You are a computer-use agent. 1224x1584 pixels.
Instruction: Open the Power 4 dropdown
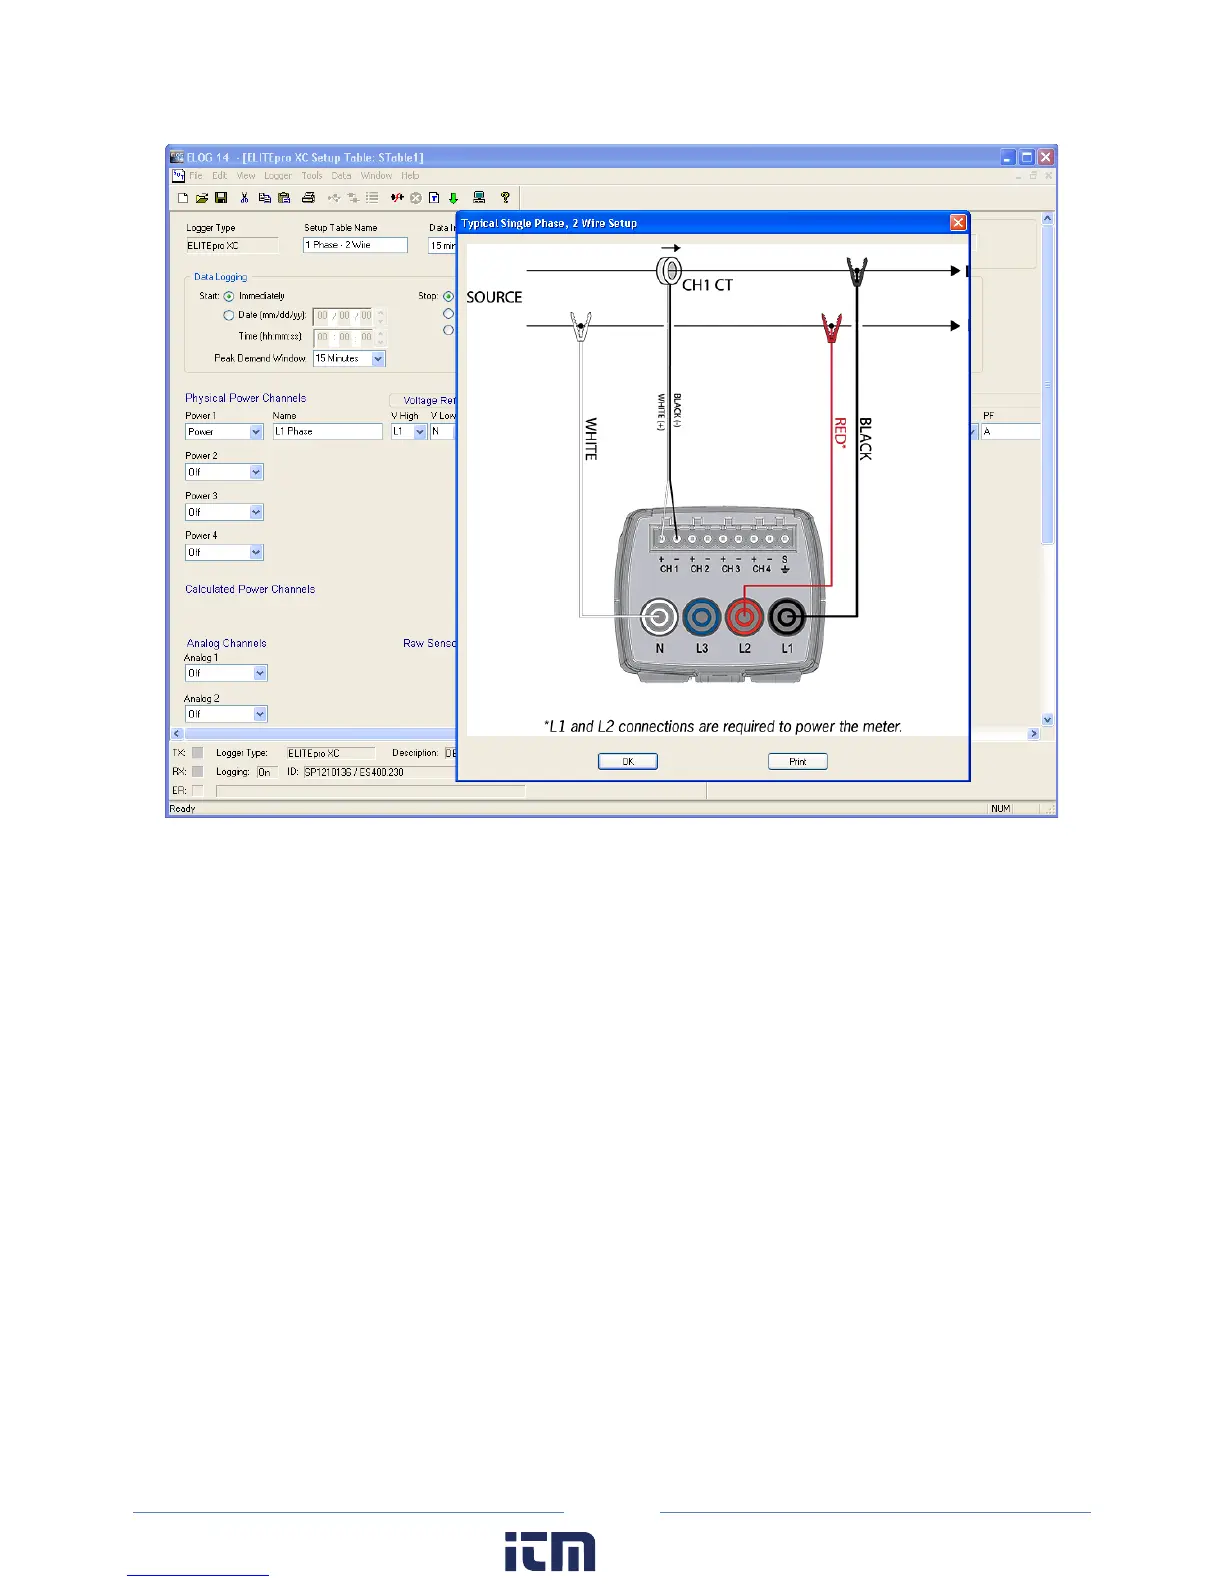[256, 552]
